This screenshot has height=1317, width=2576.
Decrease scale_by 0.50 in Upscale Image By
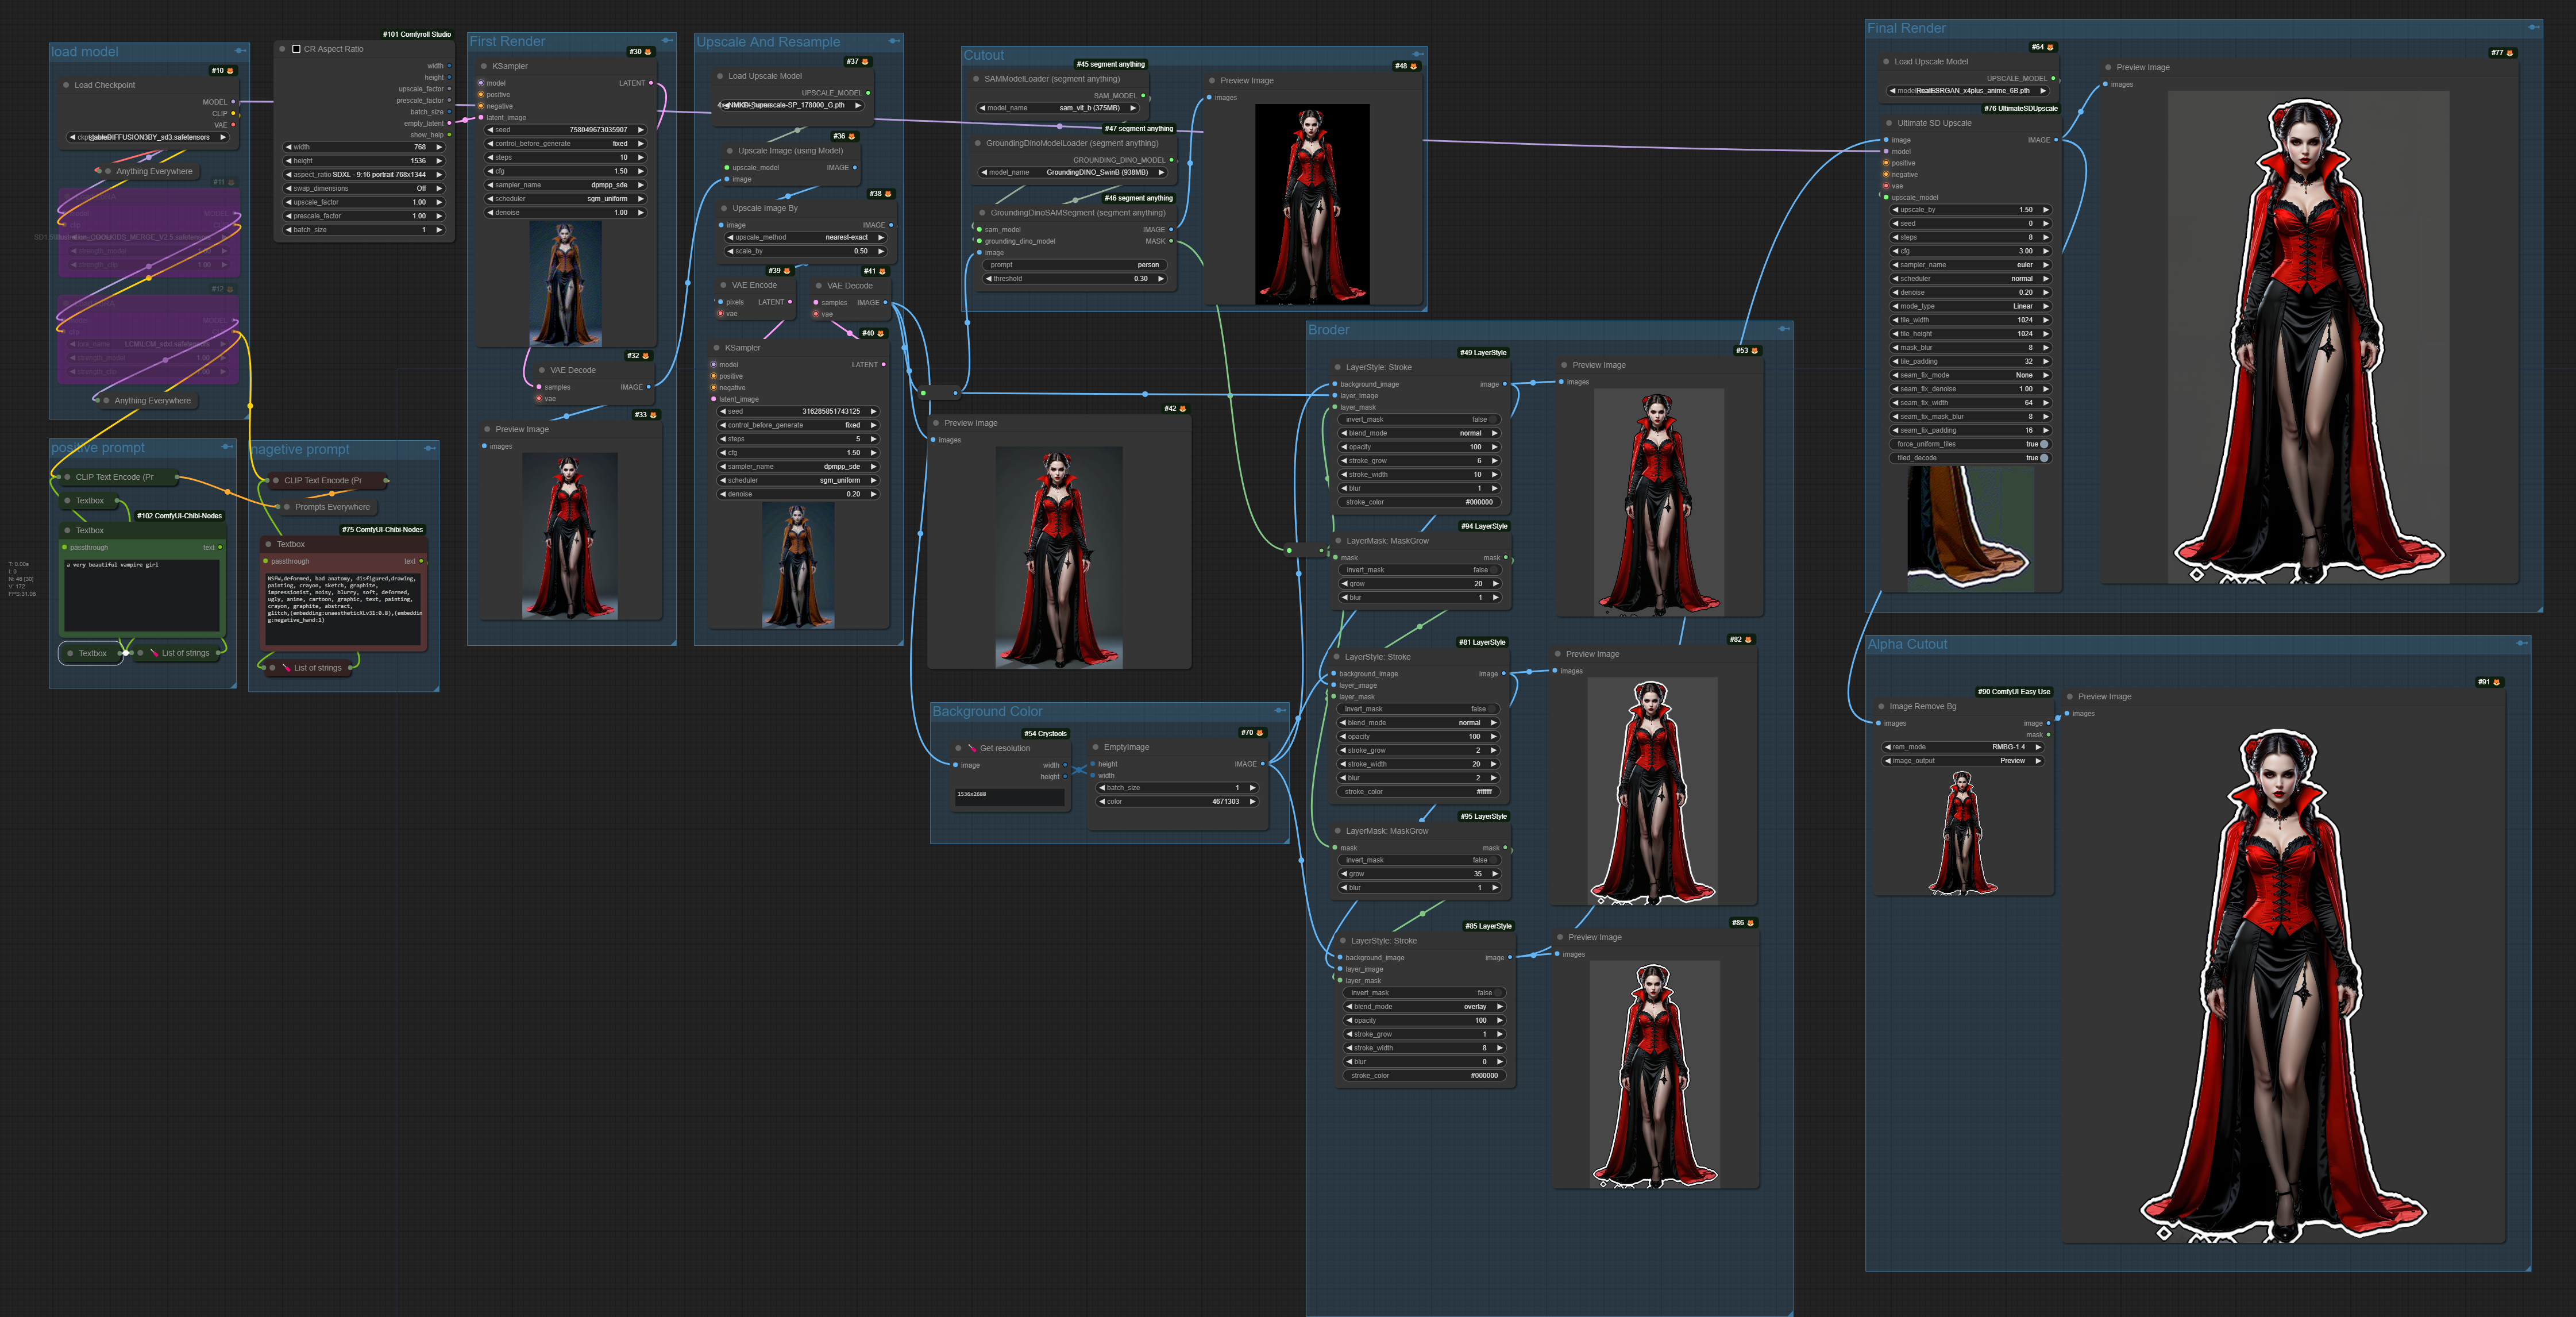click(730, 251)
